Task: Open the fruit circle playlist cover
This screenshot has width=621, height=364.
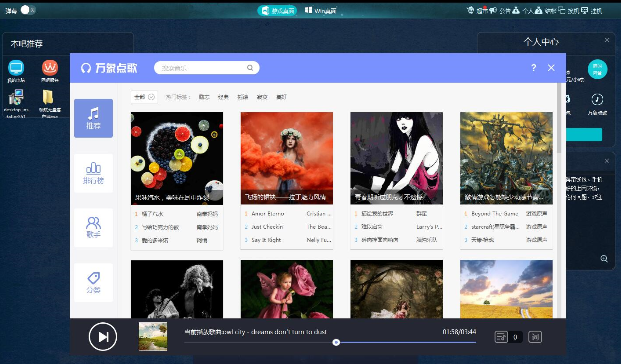Action: pyautogui.click(x=177, y=158)
